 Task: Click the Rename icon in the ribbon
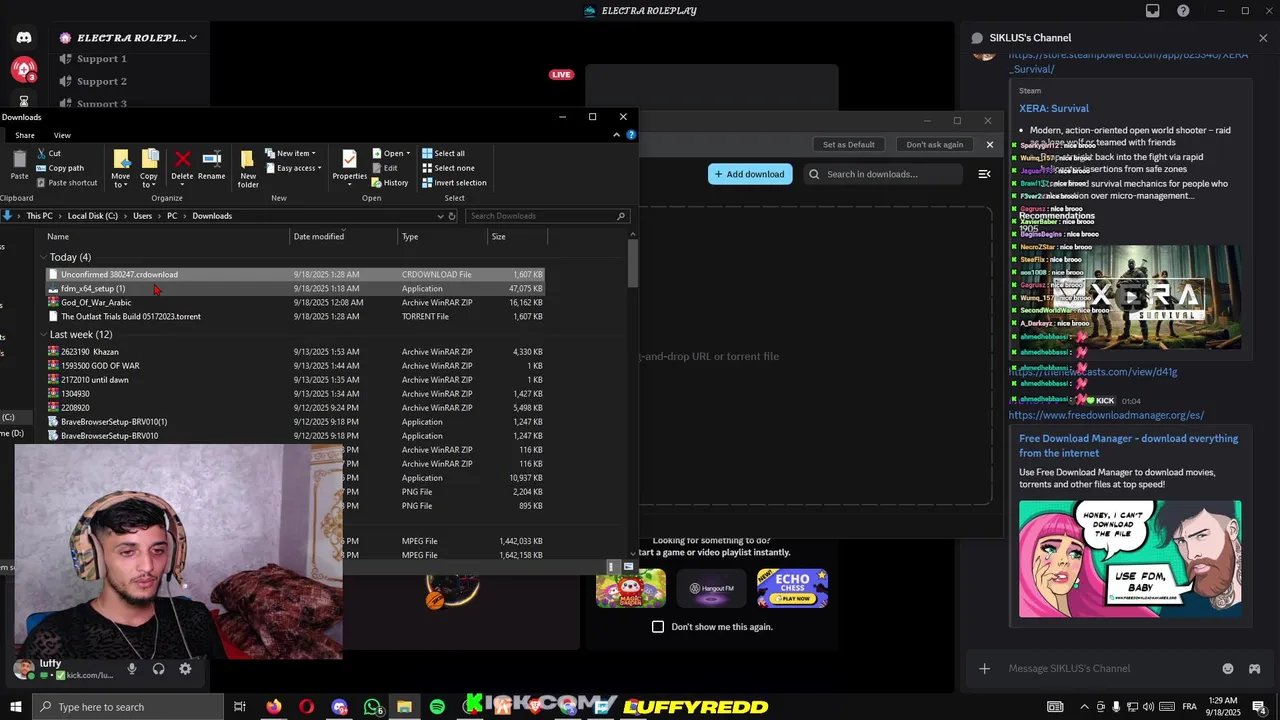tap(211, 159)
